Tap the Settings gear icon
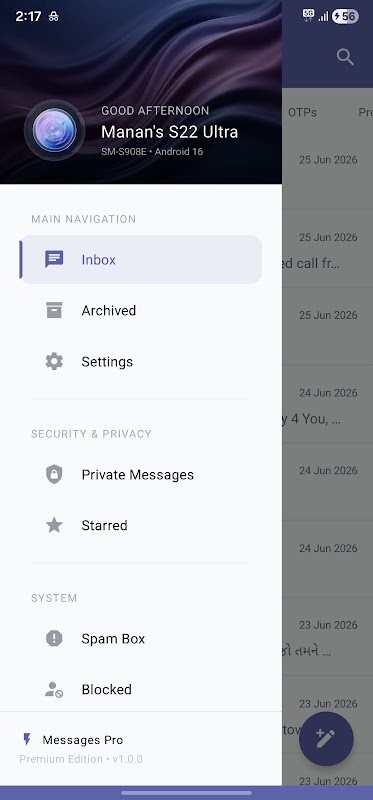This screenshot has height=800, width=373. (x=54, y=361)
